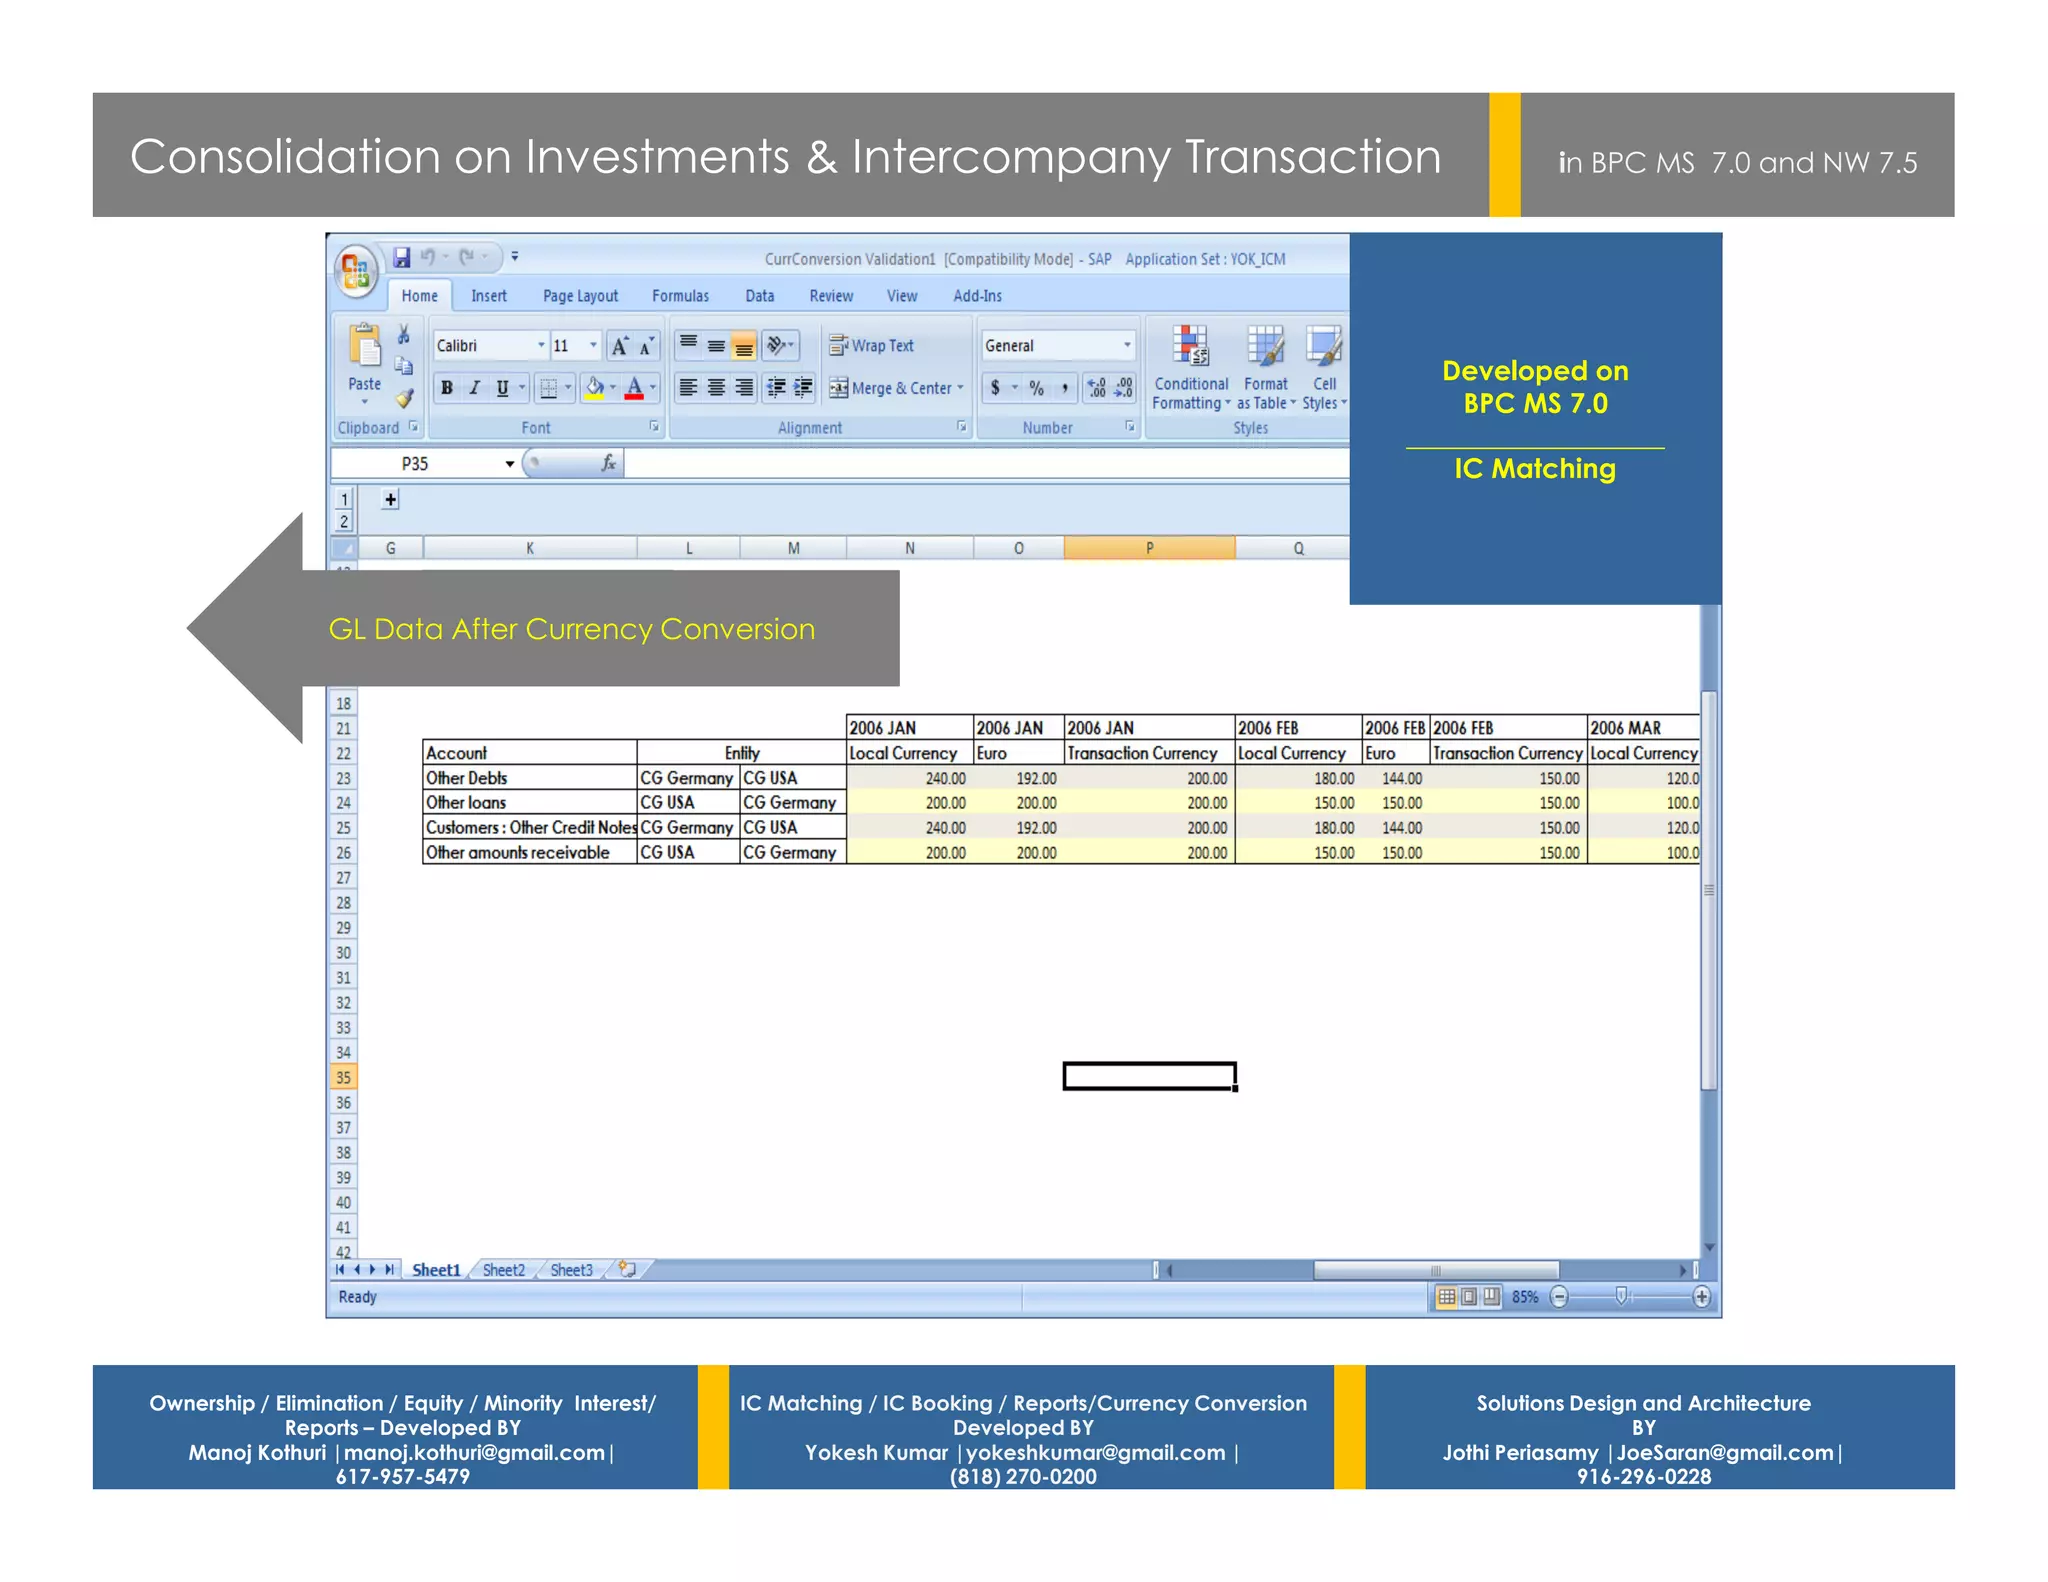Customize Quick Access Toolbar dropdown
This screenshot has width=2048, height=1582.
click(x=515, y=257)
